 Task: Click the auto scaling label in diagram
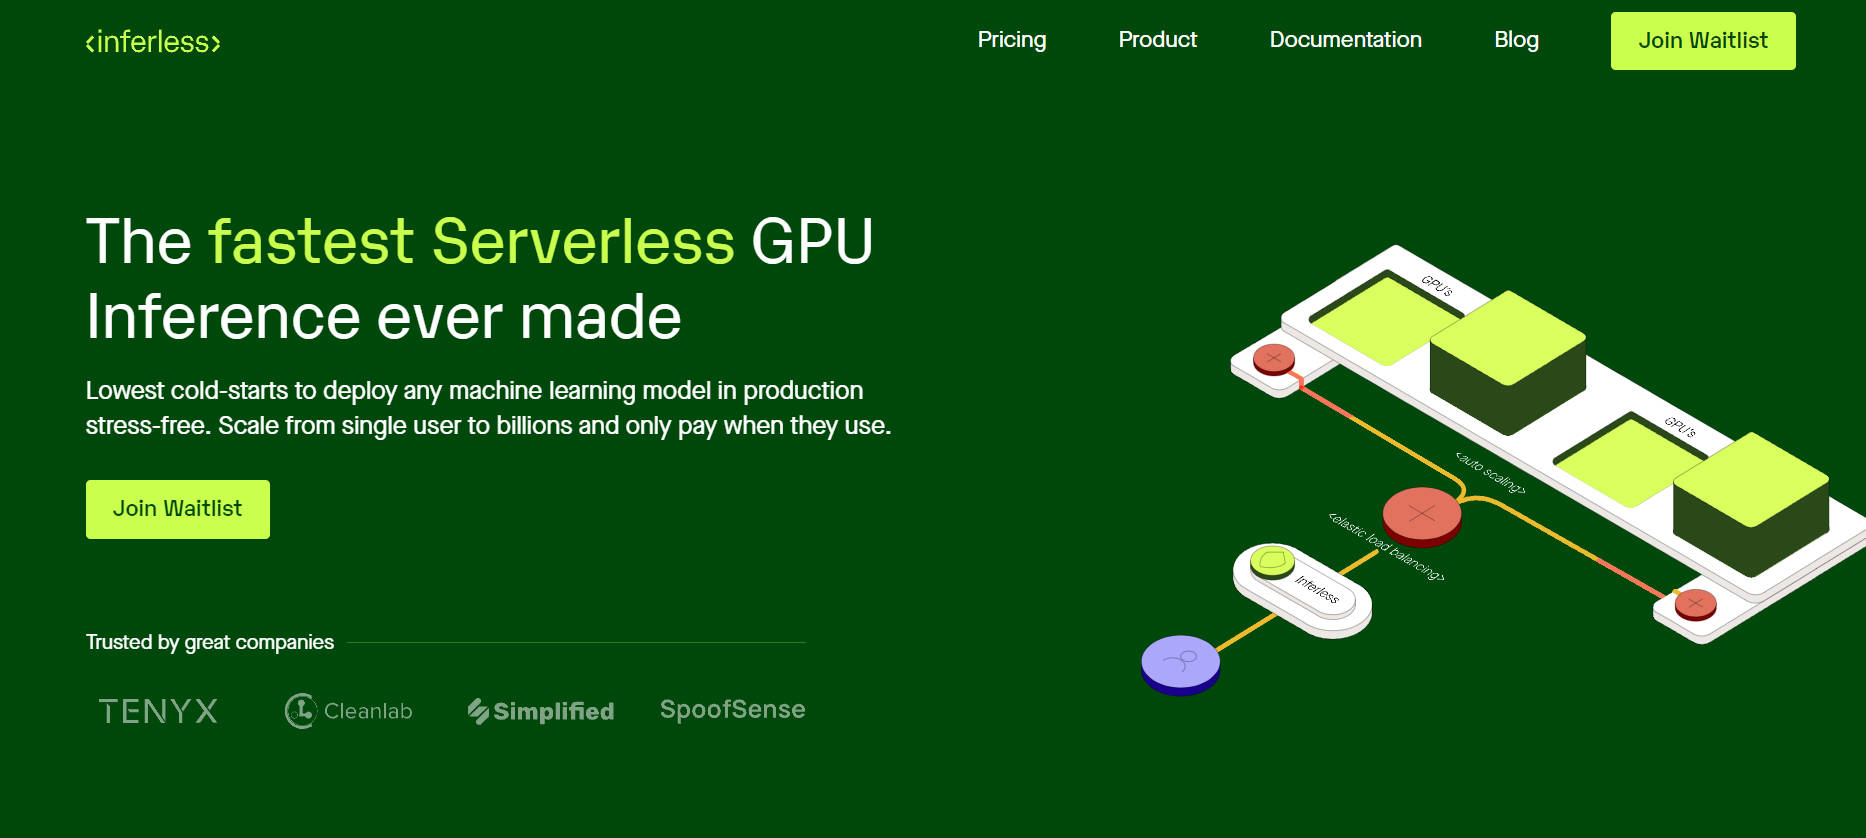[1490, 472]
